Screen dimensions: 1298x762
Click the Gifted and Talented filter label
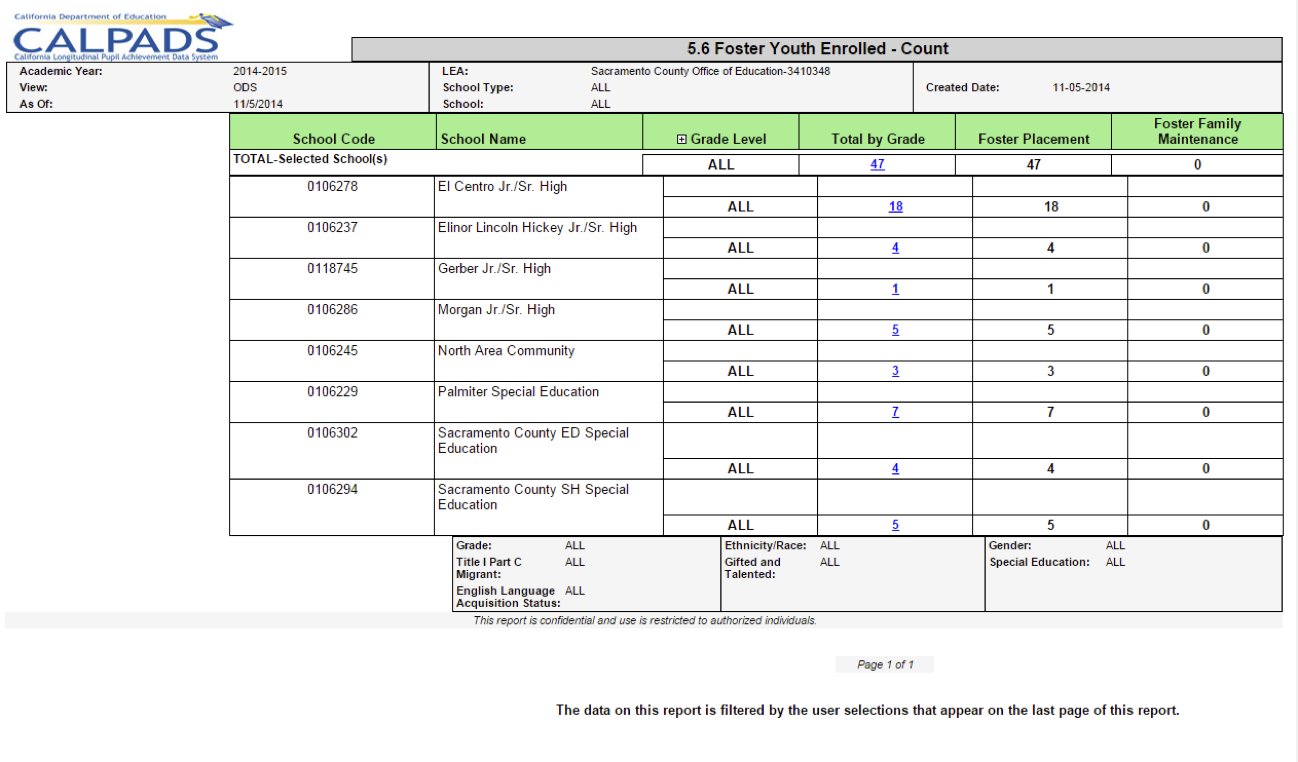point(752,568)
